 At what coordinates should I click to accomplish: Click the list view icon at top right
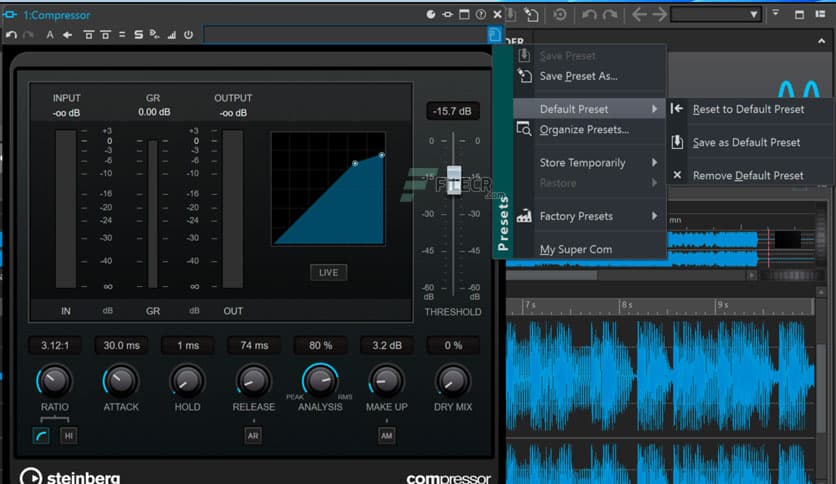[x=821, y=14]
